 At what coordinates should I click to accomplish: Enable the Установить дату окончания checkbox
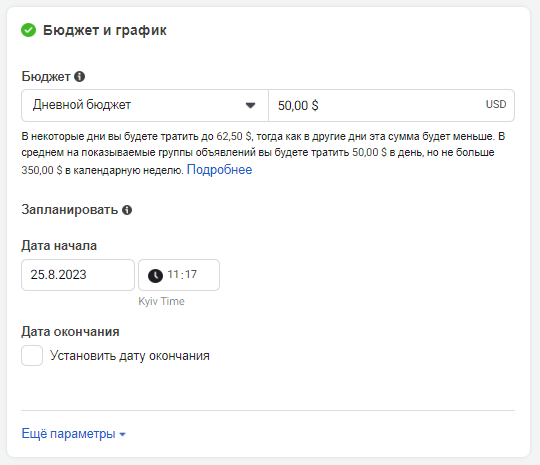32,355
